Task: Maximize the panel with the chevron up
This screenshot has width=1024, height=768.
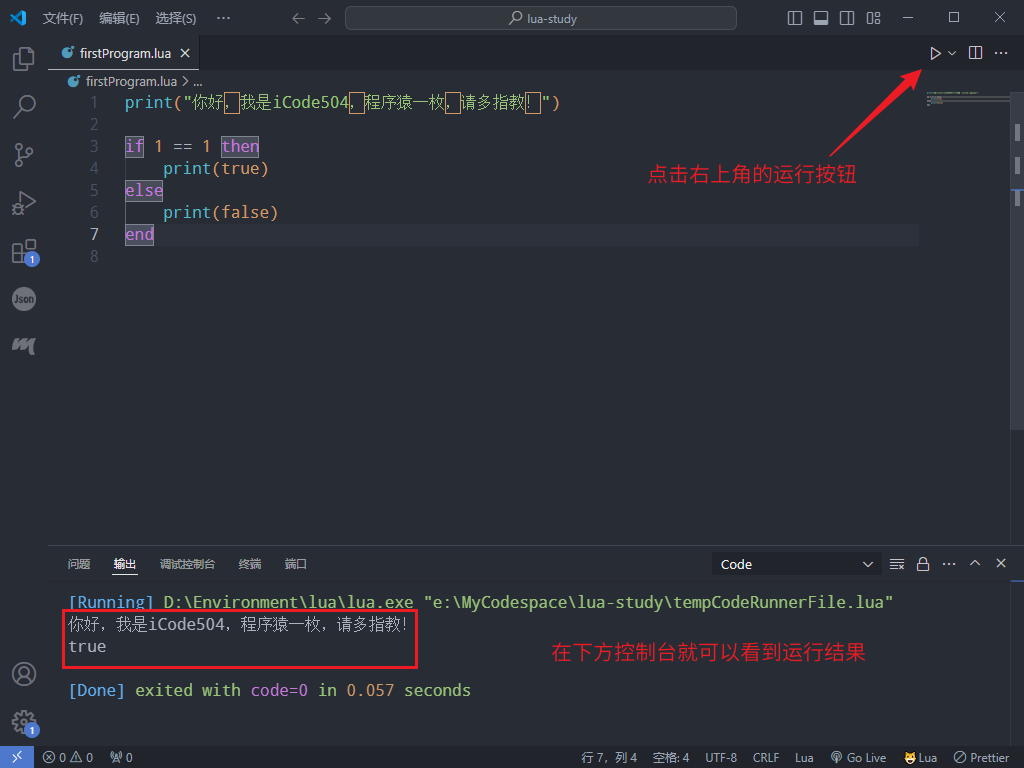Action: pyautogui.click(x=975, y=564)
